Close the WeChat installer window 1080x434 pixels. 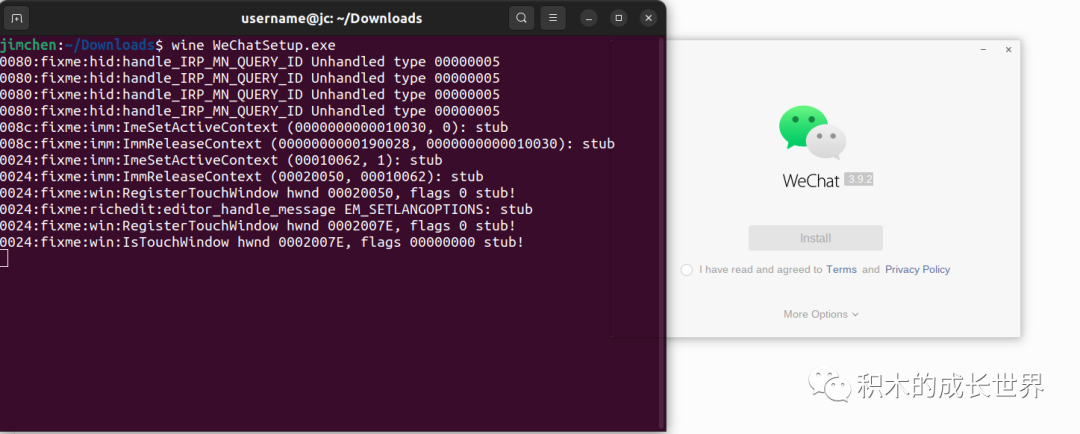[x=1008, y=50]
